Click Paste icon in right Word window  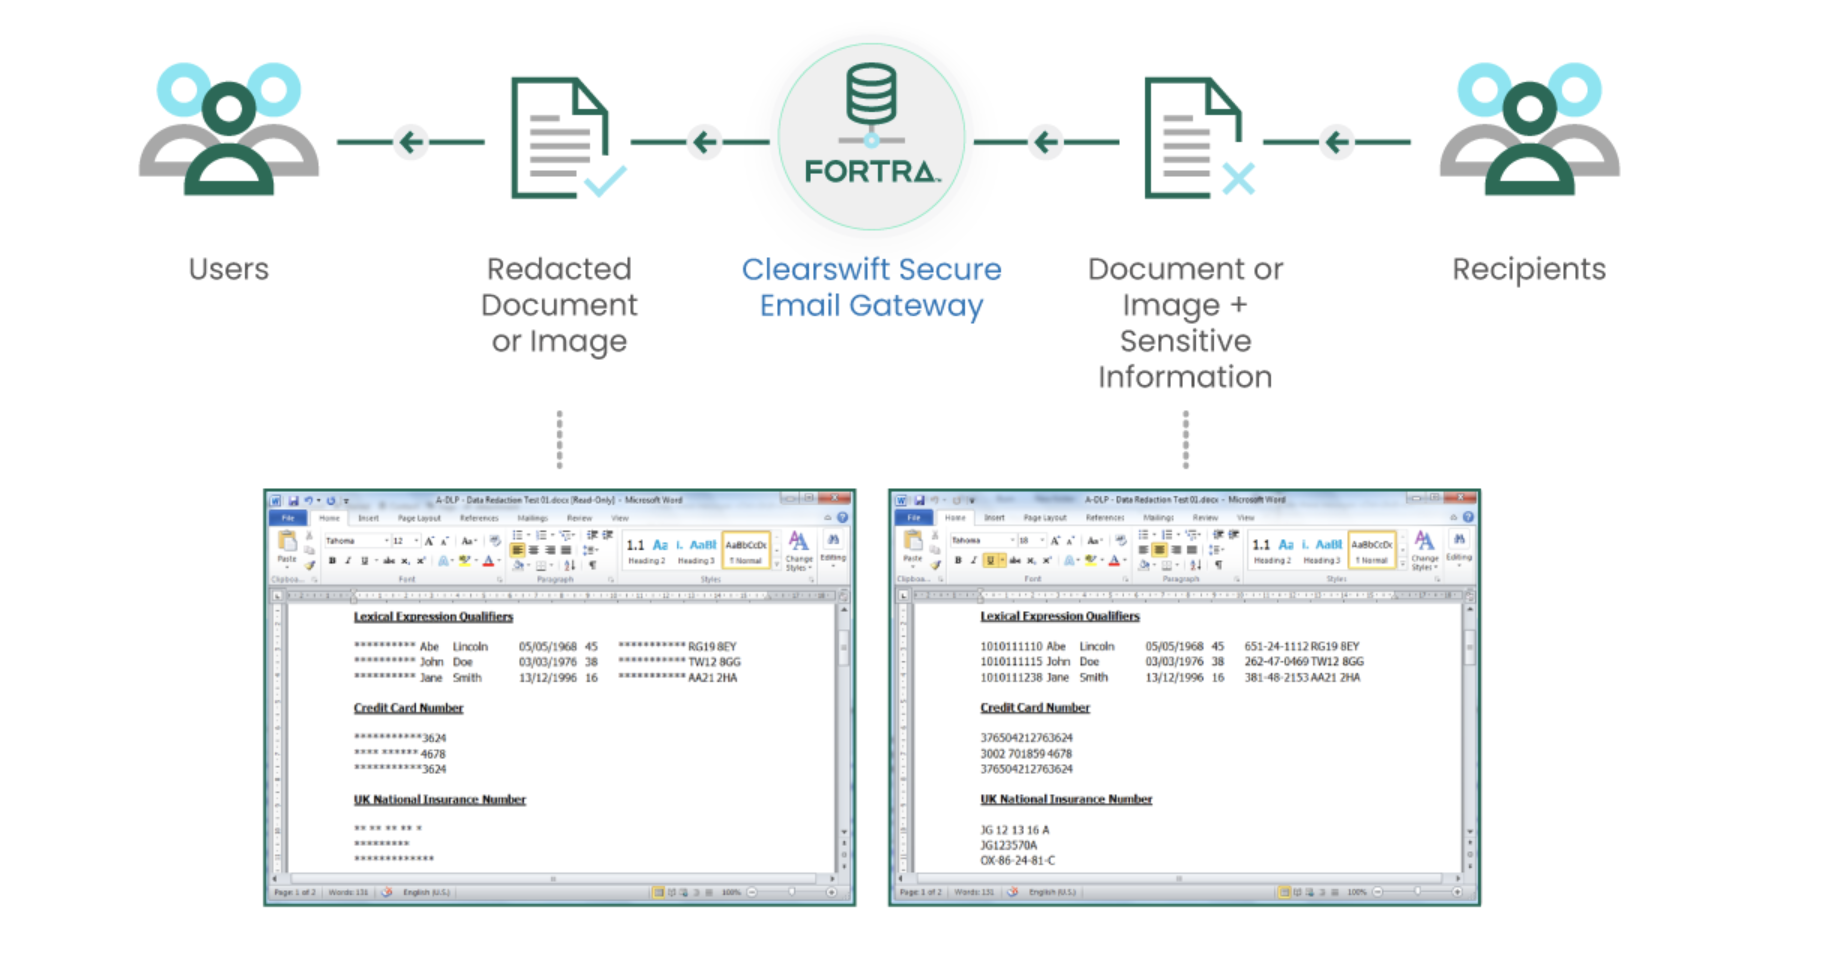click(913, 540)
